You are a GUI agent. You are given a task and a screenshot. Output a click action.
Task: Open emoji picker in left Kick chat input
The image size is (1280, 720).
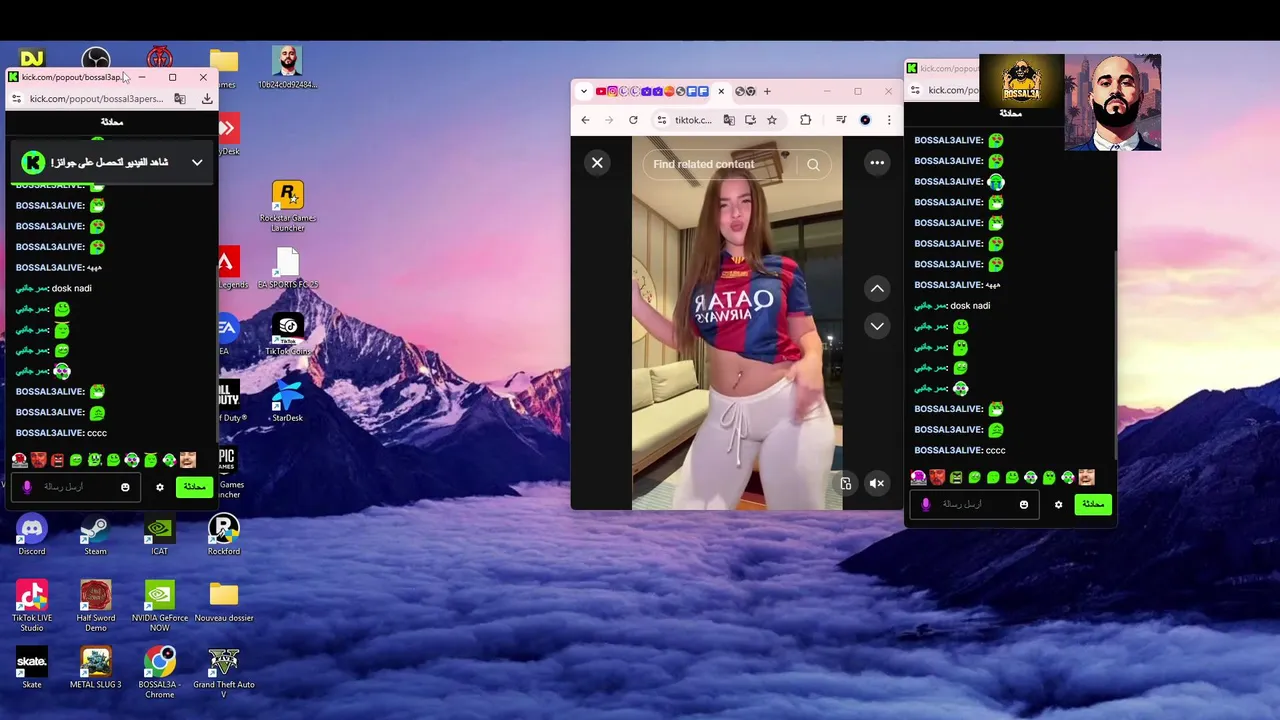(x=125, y=487)
